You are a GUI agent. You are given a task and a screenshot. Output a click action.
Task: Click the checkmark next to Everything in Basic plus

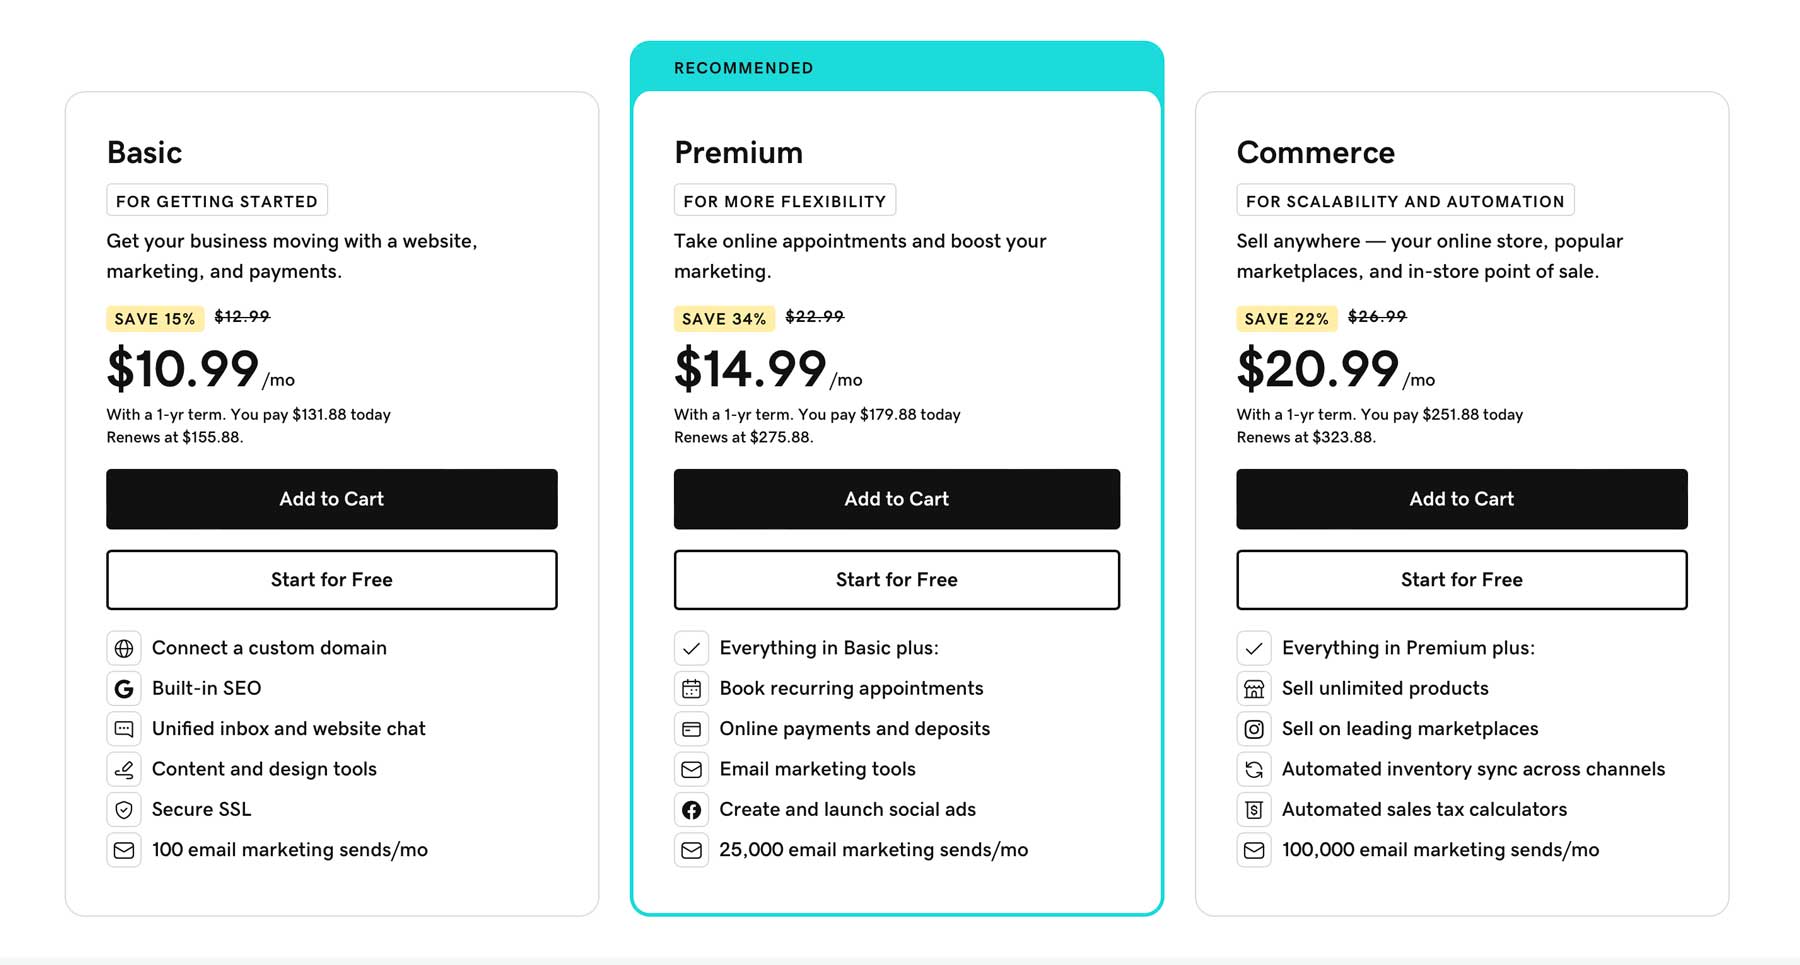coord(691,648)
